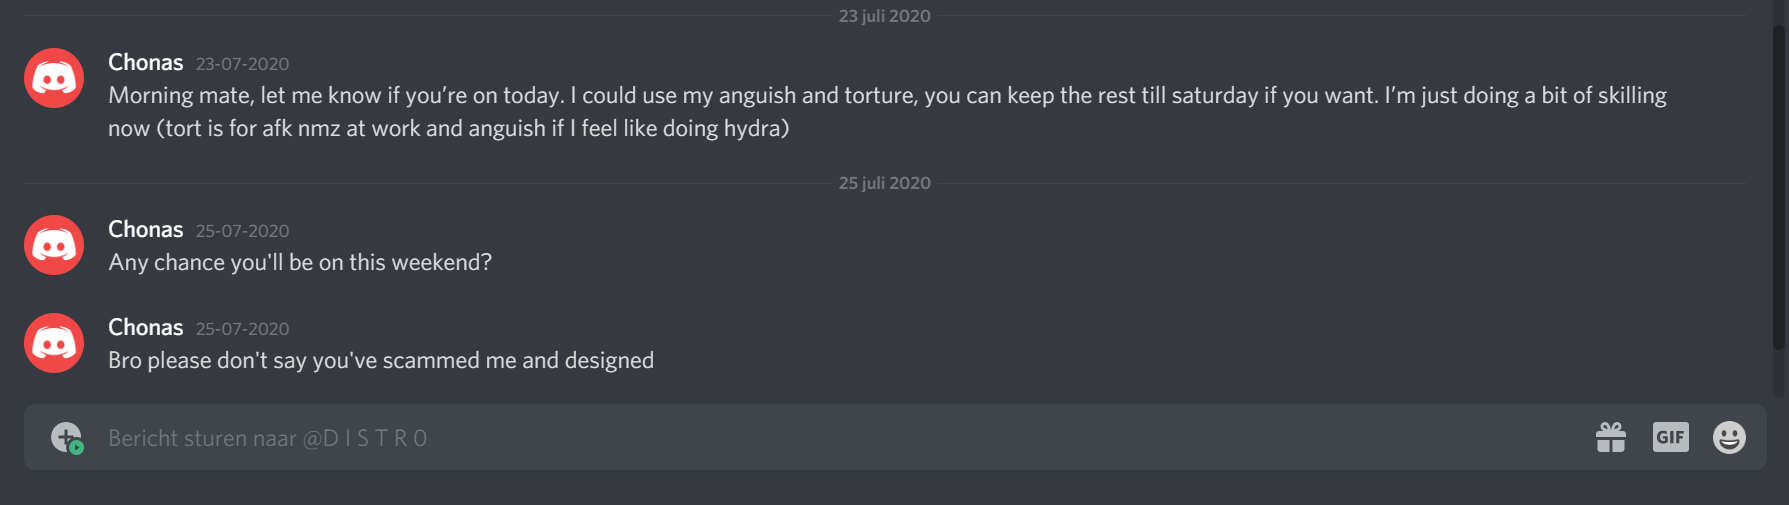Select the Any chance weekend message

point(300,262)
